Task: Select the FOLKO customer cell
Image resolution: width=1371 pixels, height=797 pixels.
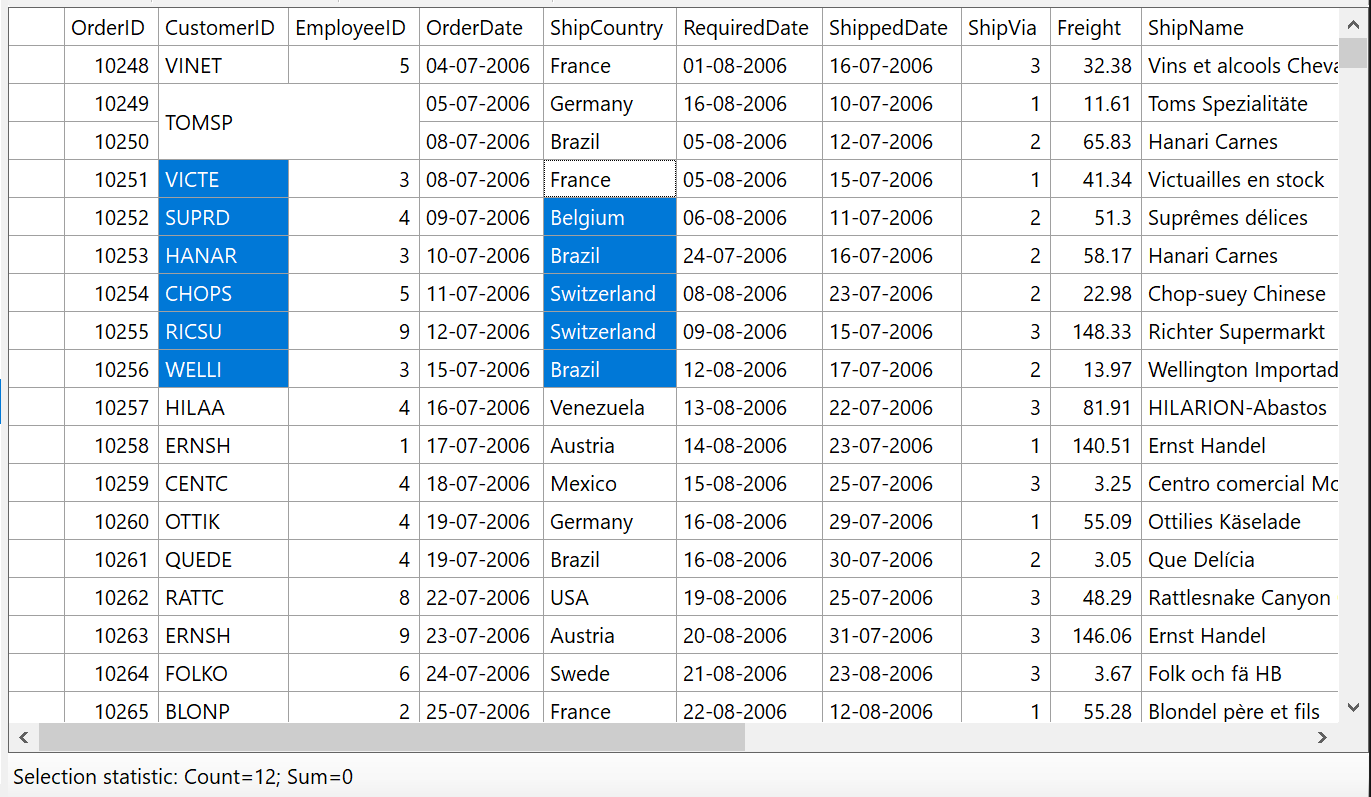Action: point(223,674)
